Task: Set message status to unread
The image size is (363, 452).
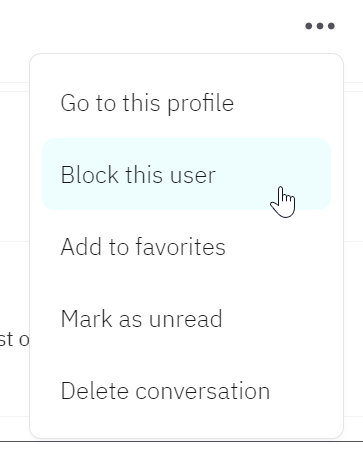Action: tap(187, 319)
